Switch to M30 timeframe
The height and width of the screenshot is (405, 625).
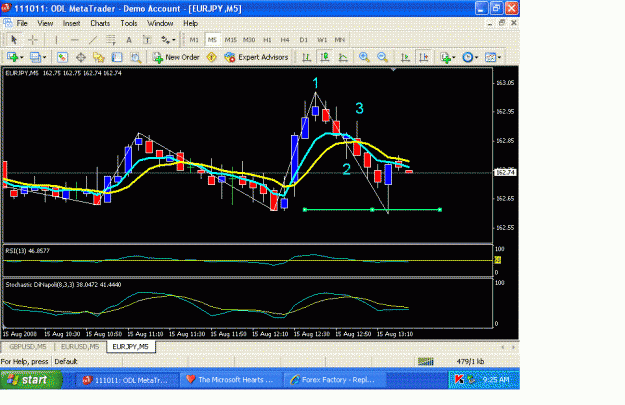coord(249,39)
